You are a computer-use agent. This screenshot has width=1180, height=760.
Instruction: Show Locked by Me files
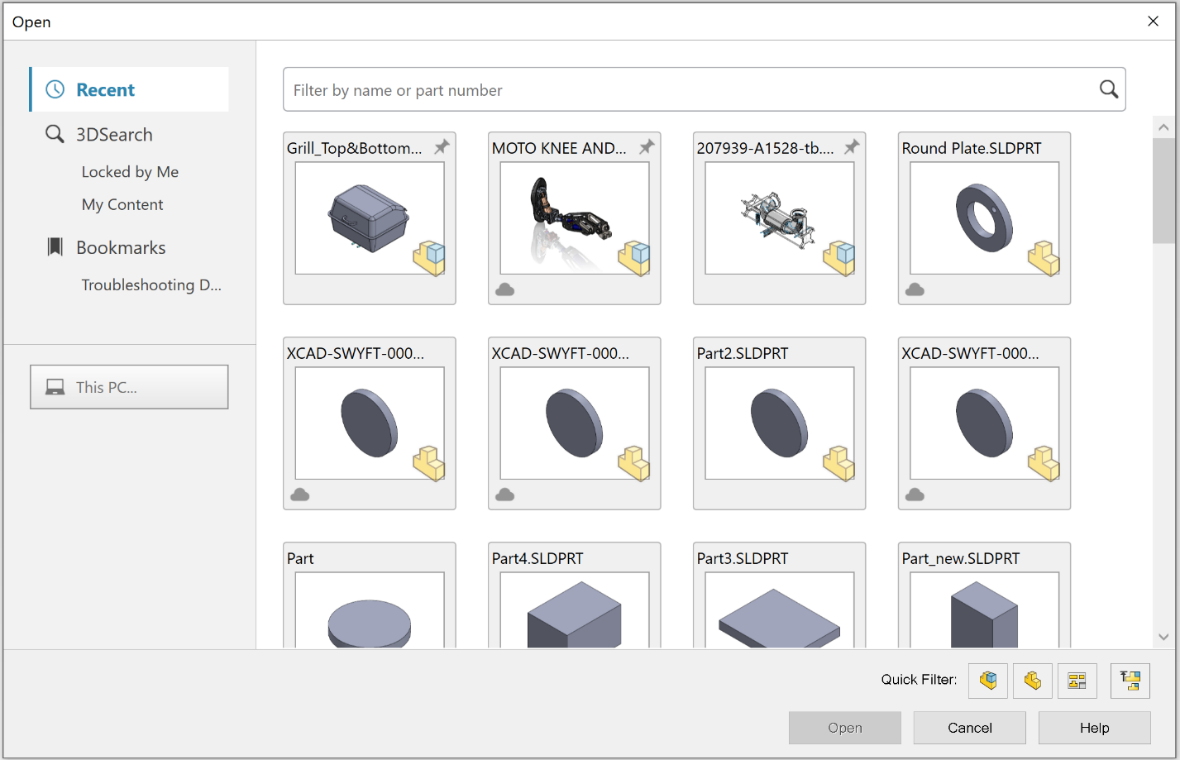130,172
